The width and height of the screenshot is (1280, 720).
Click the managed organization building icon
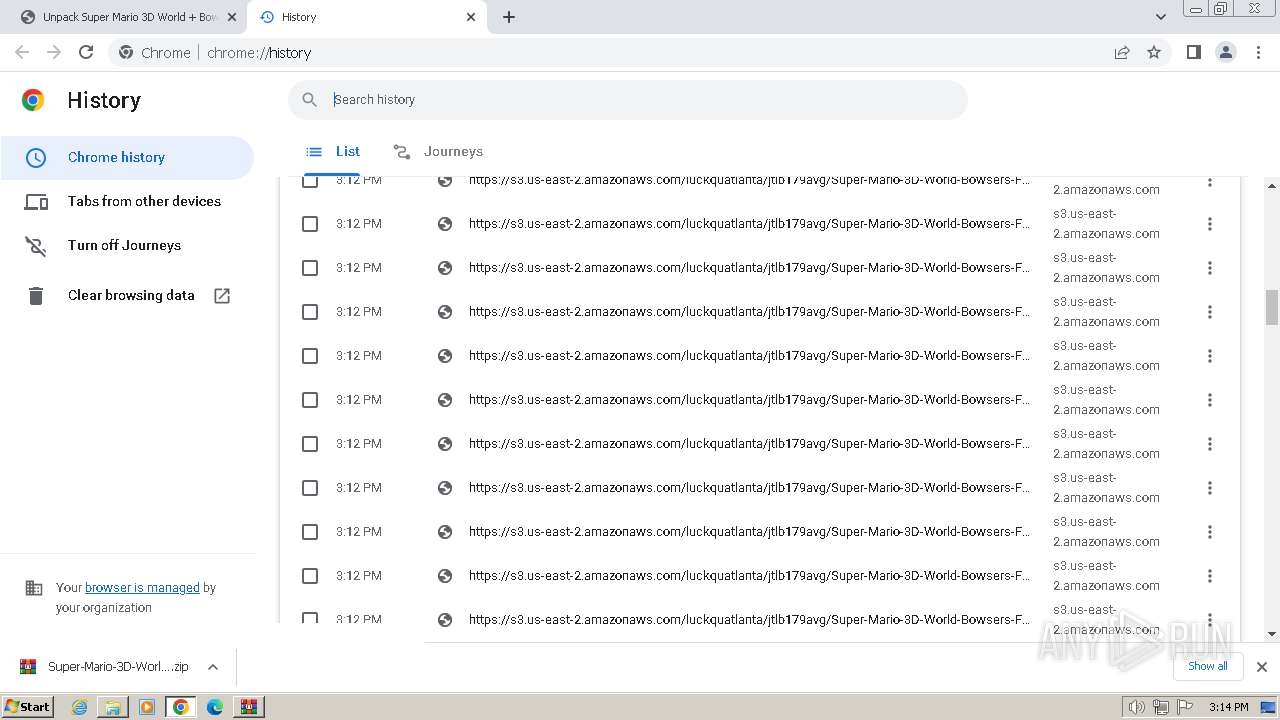[34, 588]
